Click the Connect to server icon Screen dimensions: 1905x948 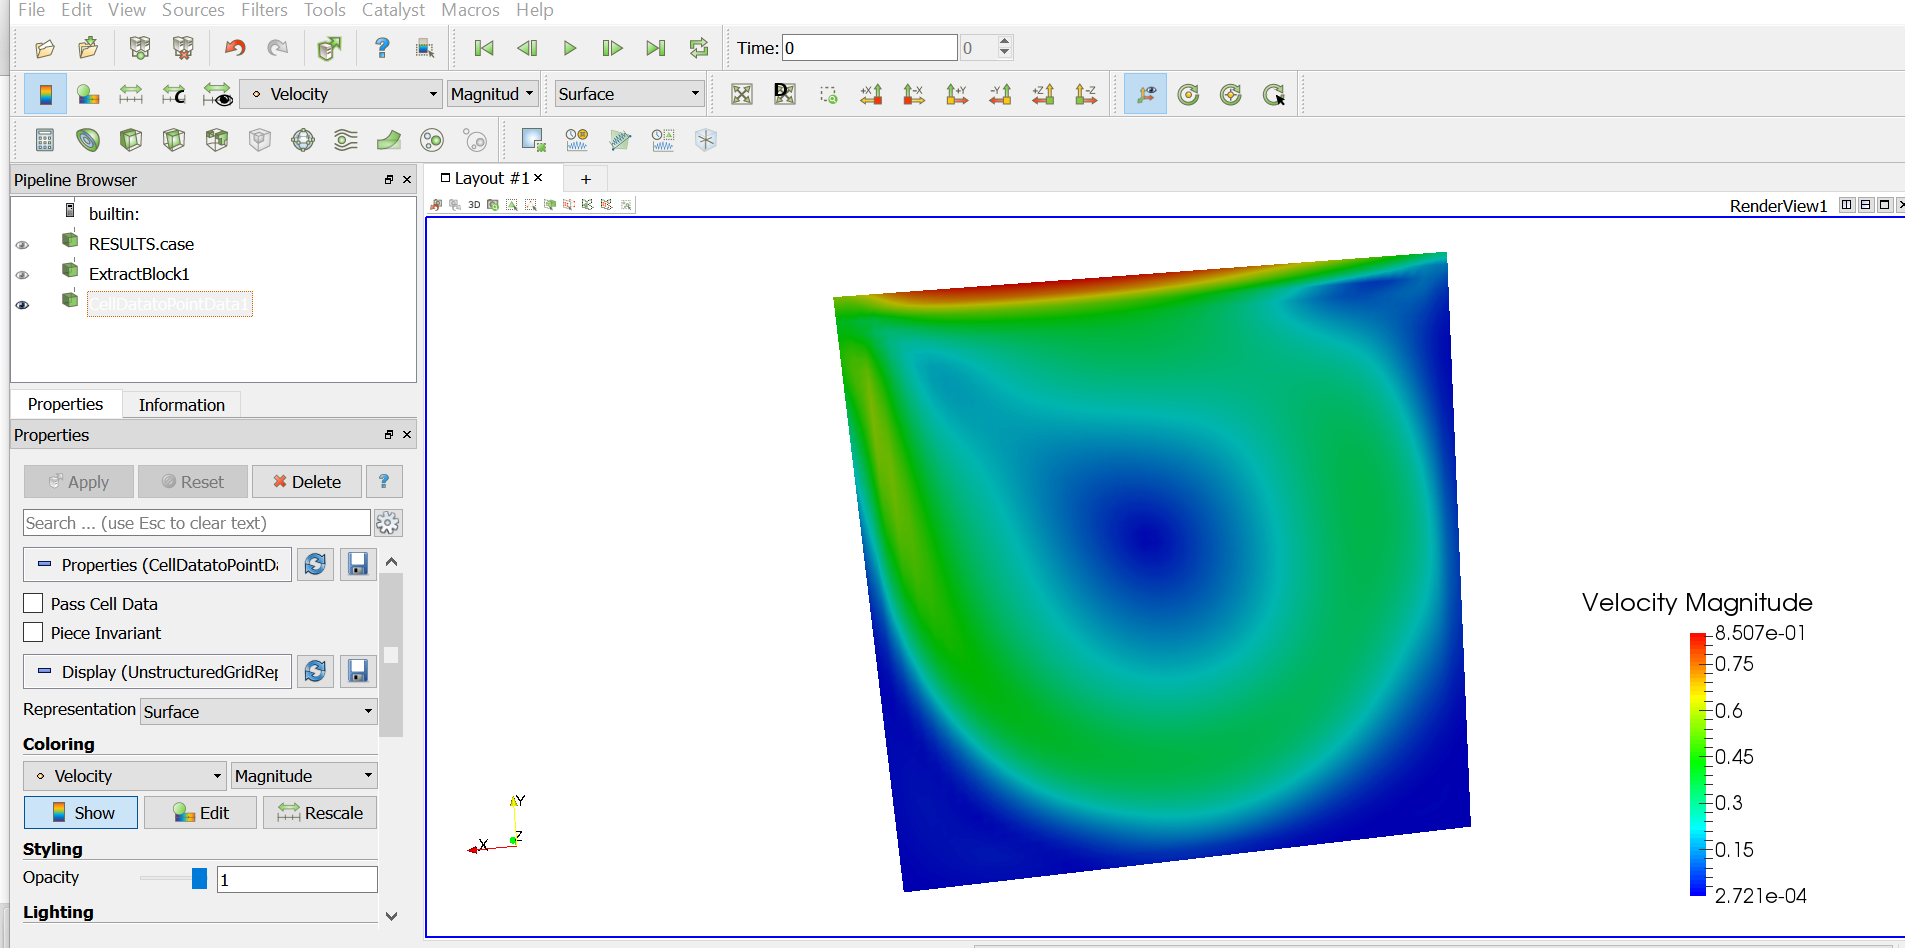coord(140,48)
